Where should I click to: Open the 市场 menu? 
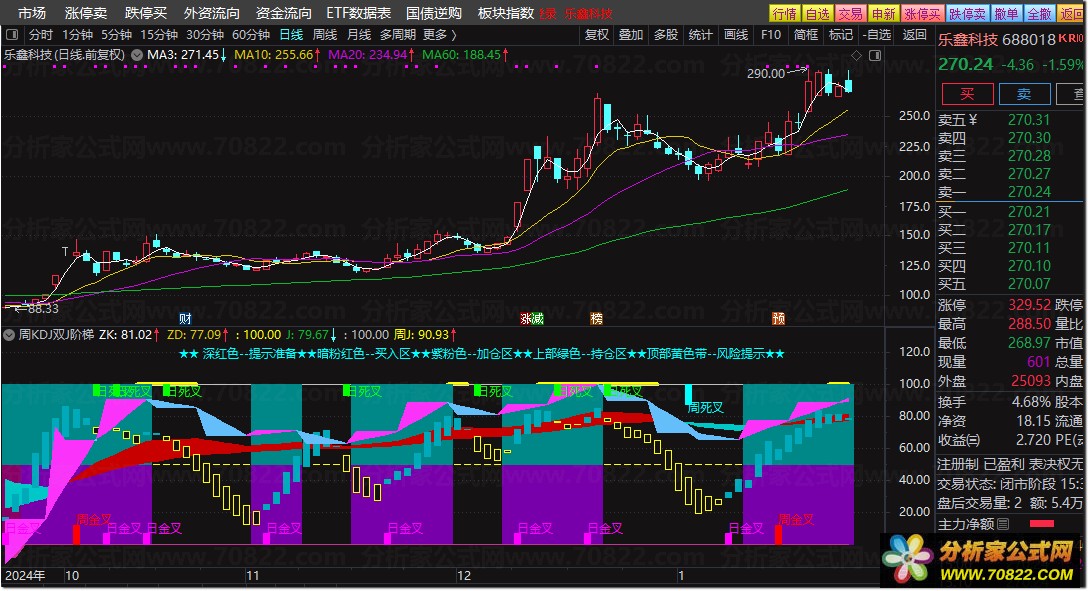pos(31,13)
